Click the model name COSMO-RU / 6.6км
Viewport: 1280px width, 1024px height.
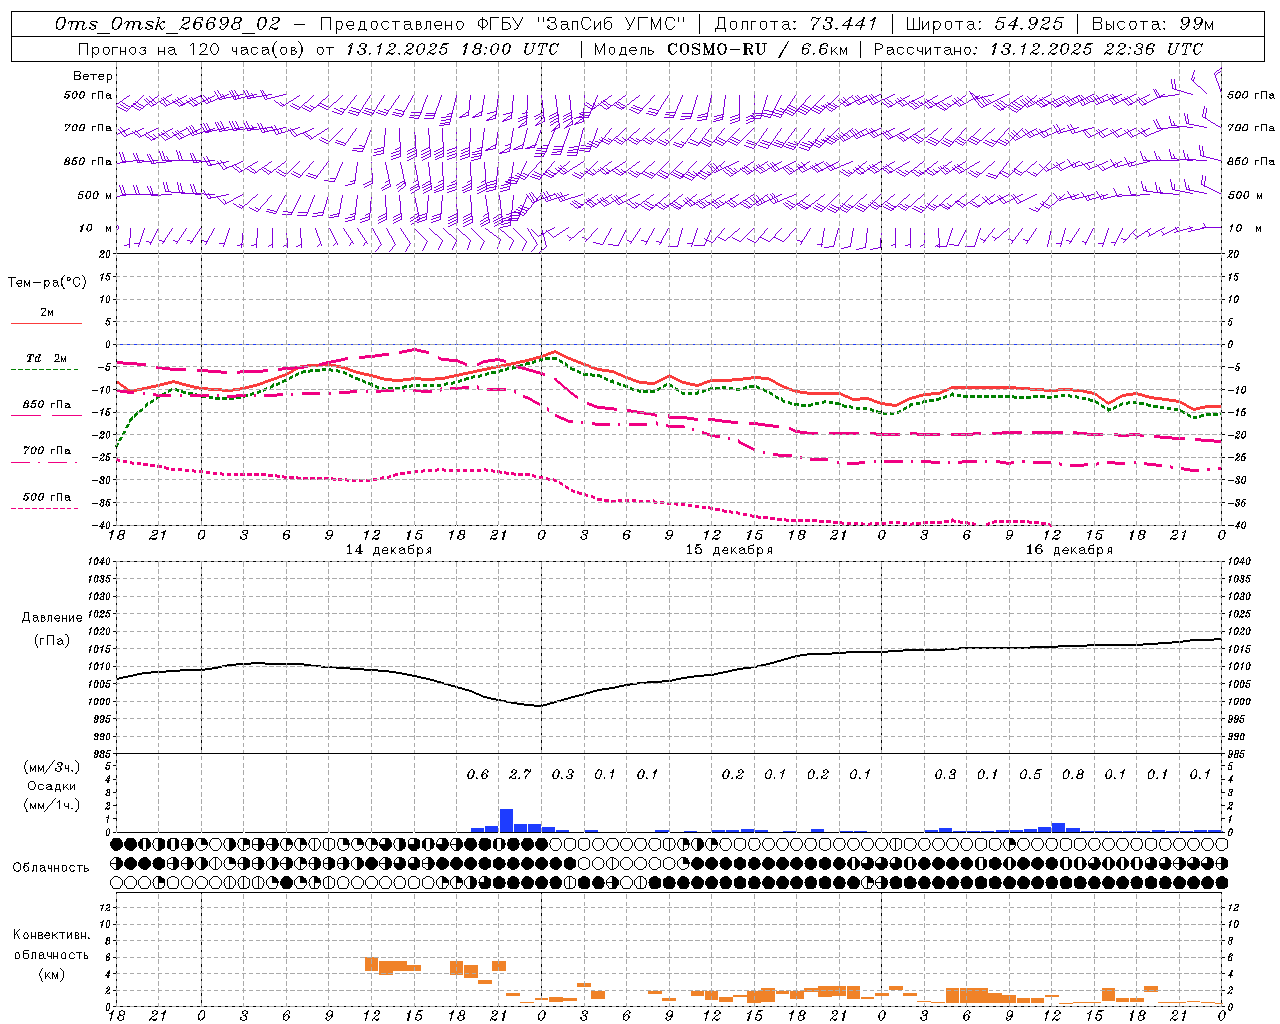756,49
